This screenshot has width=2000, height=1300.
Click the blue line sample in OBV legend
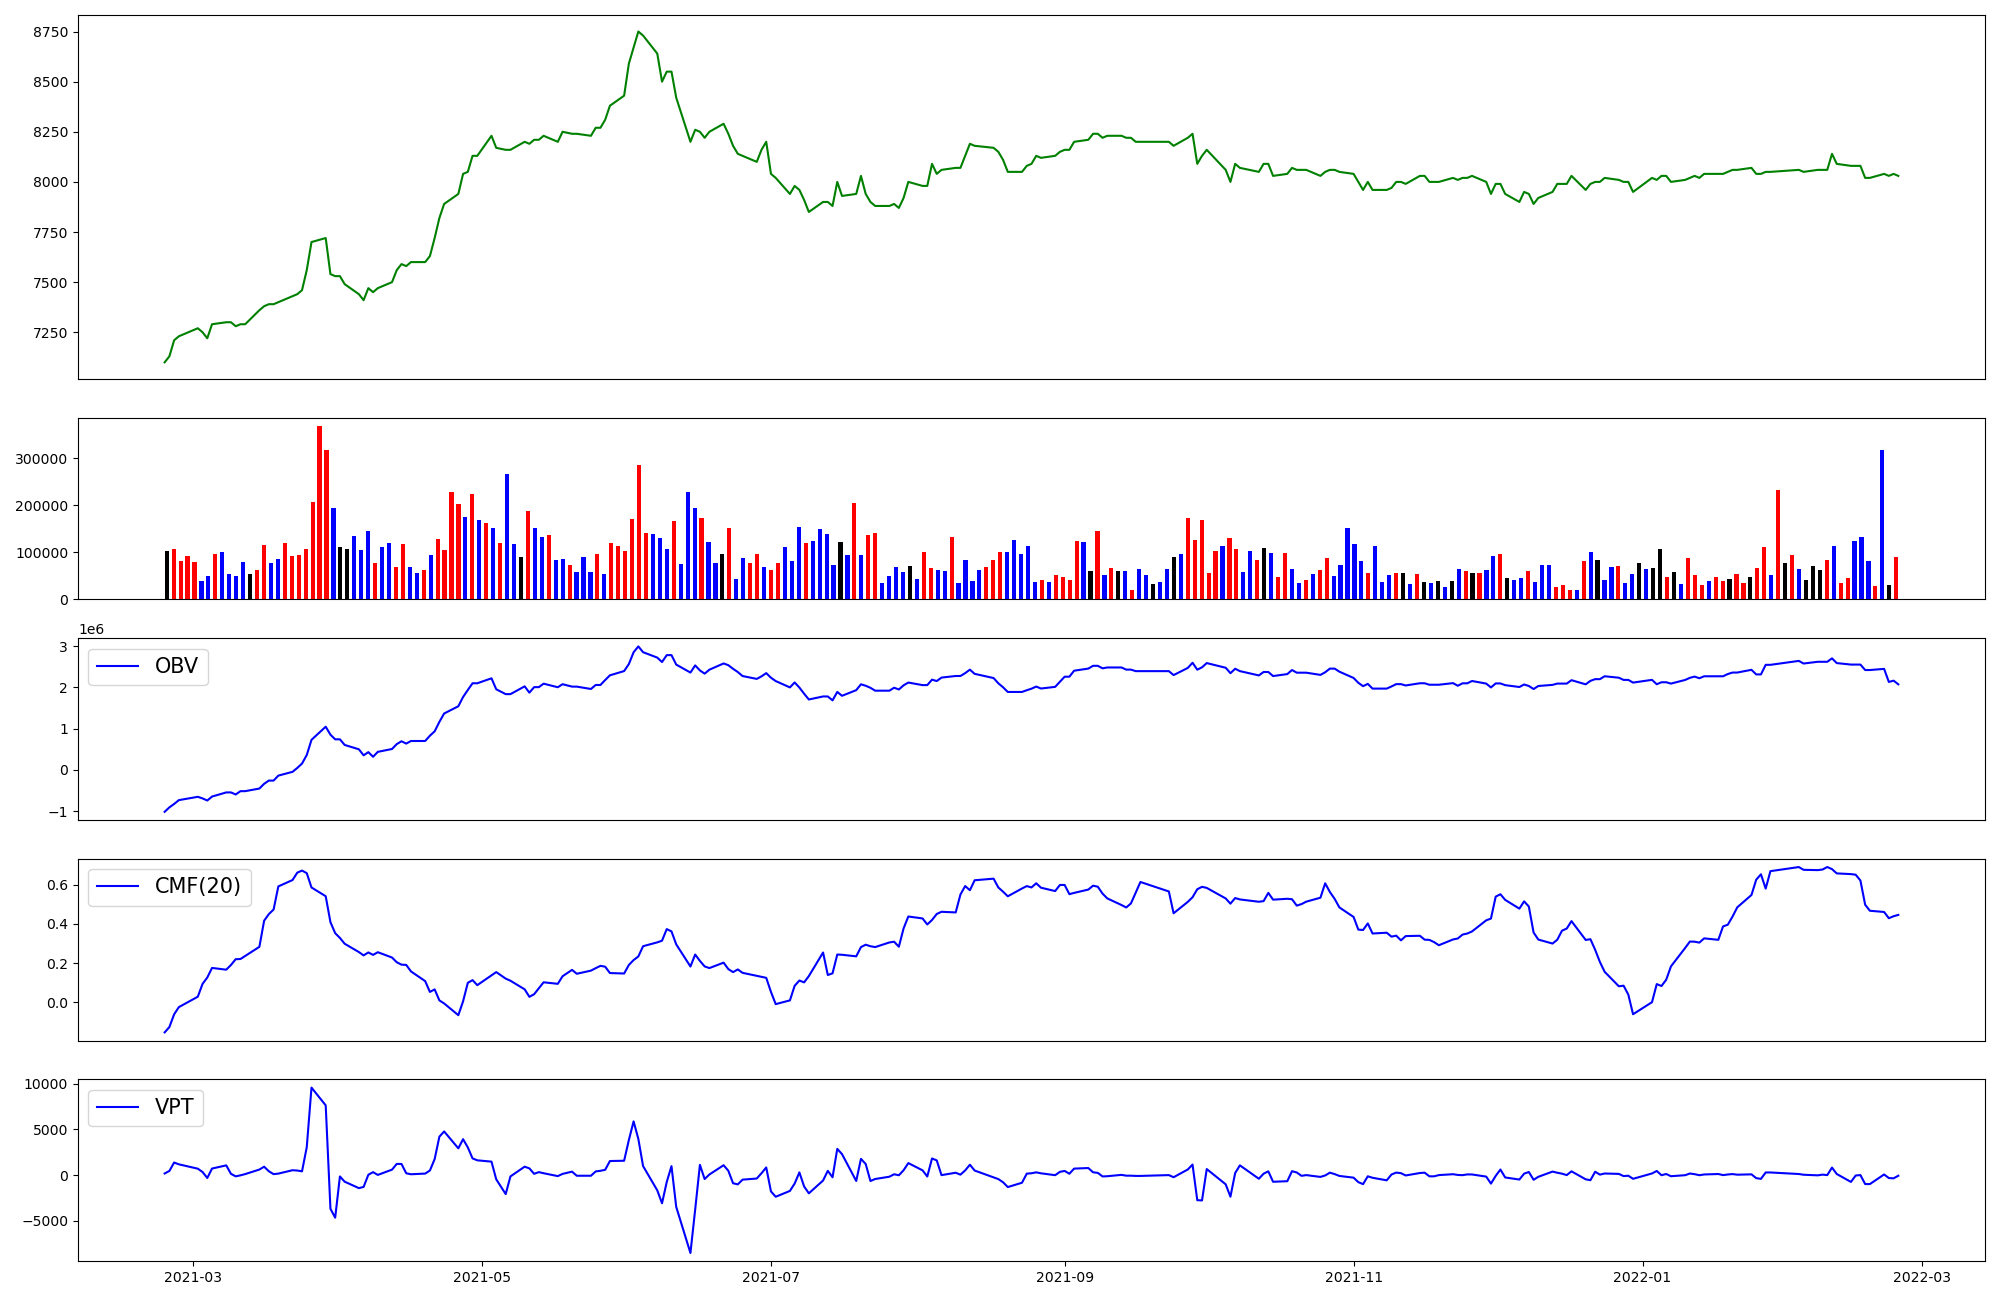pyautogui.click(x=118, y=667)
